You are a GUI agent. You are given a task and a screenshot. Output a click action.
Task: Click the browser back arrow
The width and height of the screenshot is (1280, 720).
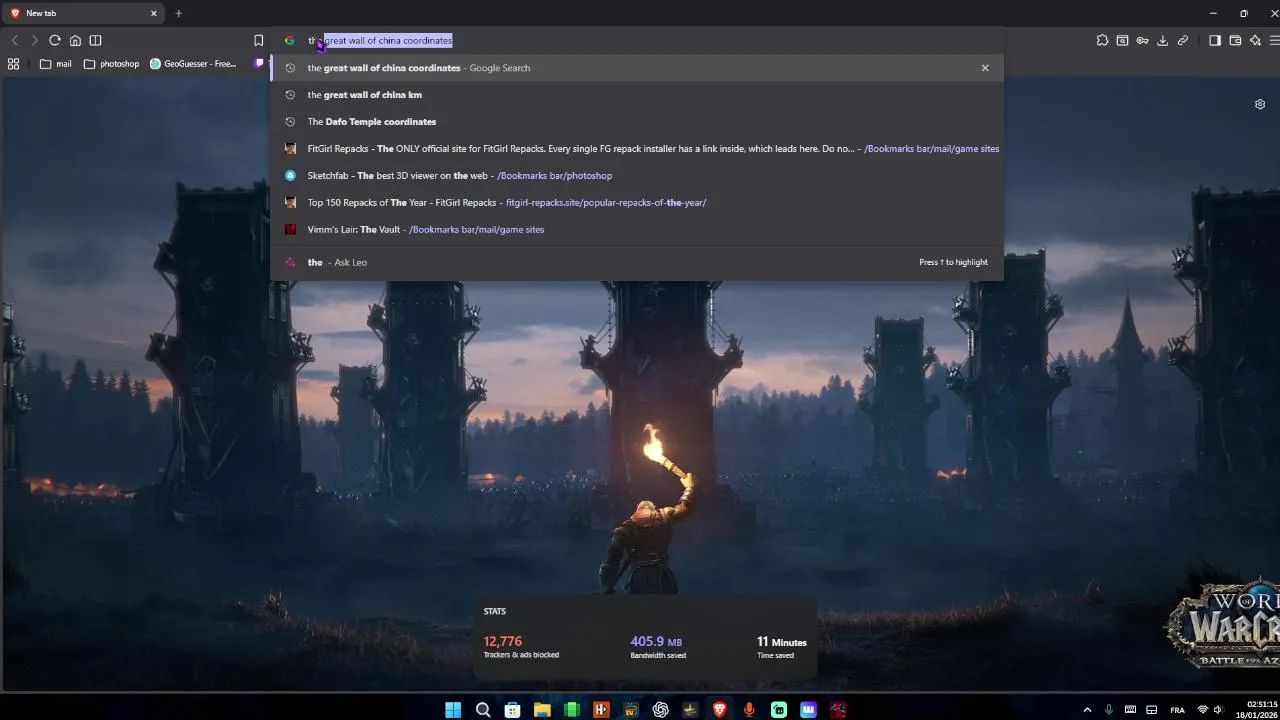coord(15,40)
